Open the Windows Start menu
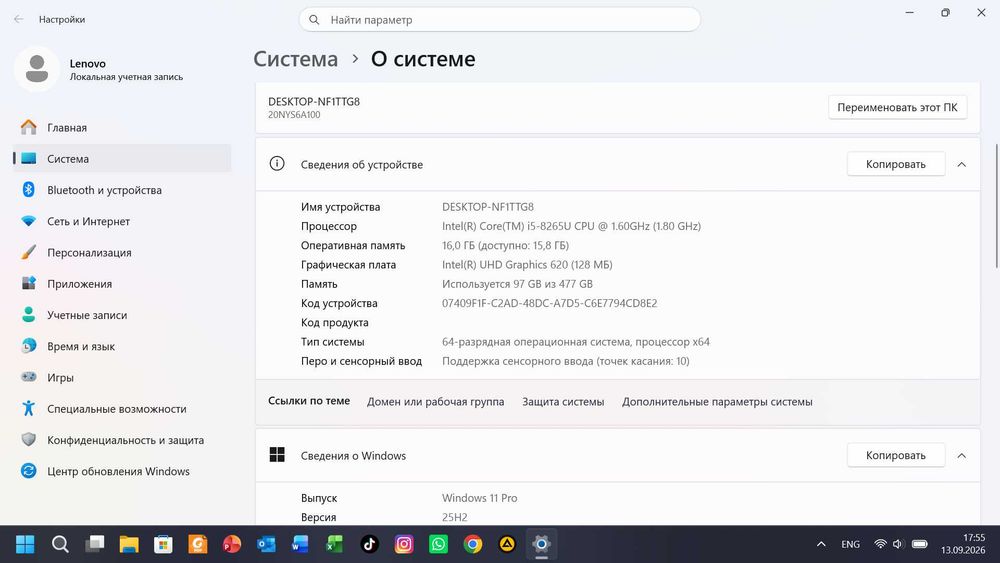The height and width of the screenshot is (563, 1000). (26, 544)
